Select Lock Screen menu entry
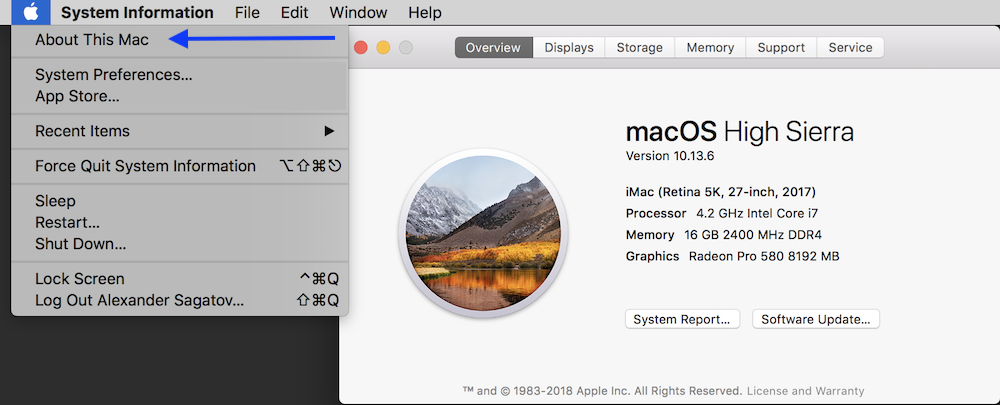Image resolution: width=1000 pixels, height=405 pixels. click(x=80, y=279)
